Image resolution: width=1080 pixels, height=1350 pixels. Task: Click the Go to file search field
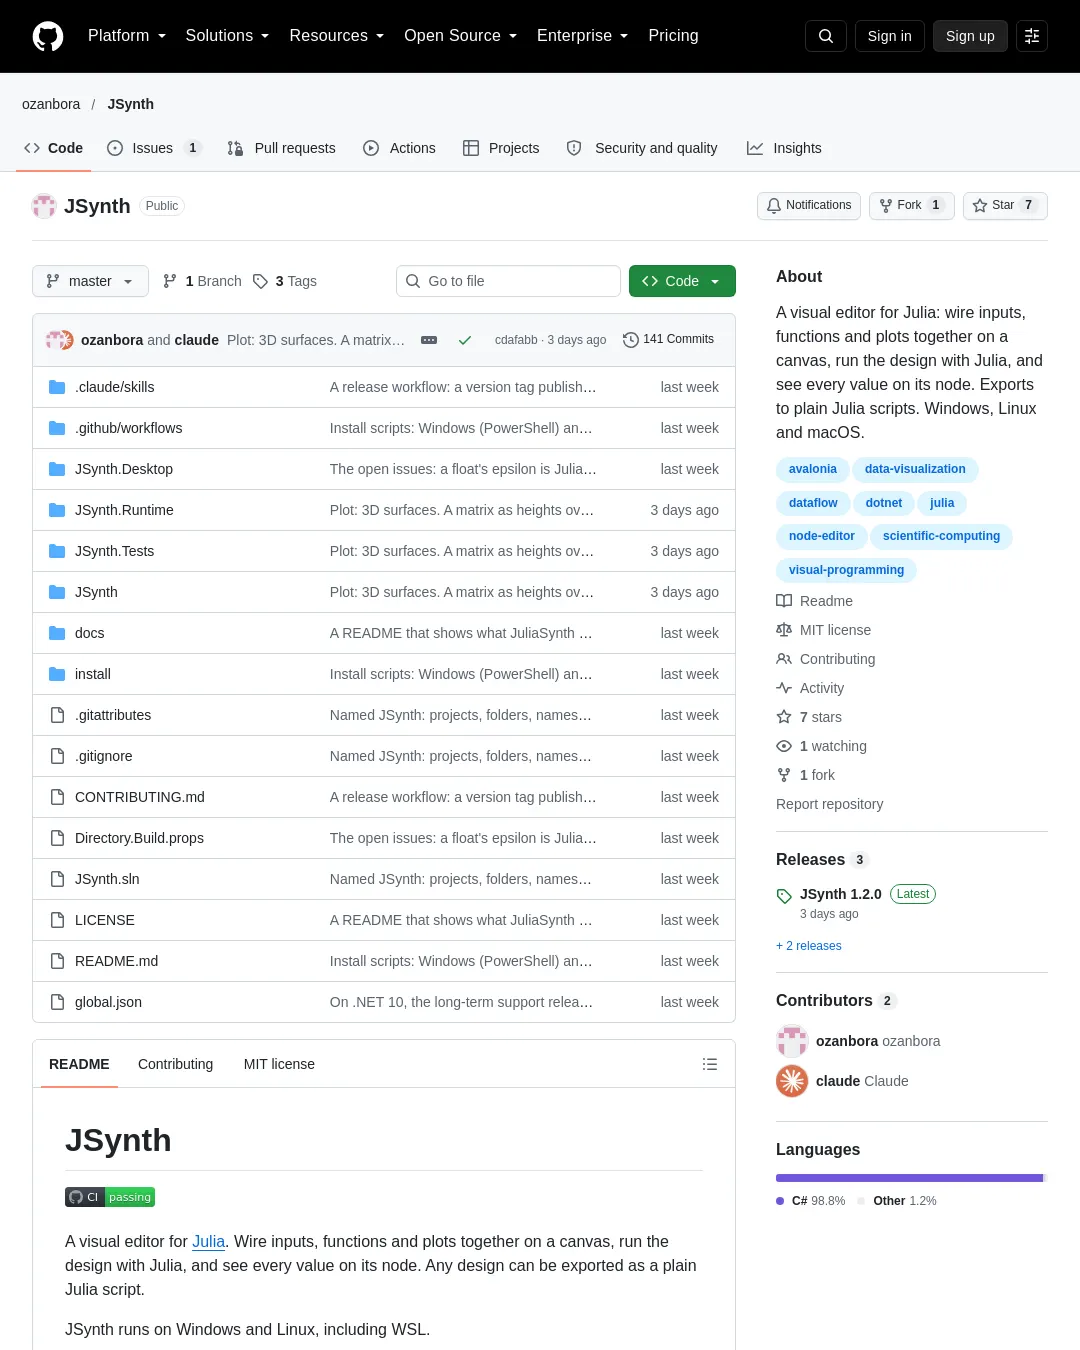(x=508, y=281)
